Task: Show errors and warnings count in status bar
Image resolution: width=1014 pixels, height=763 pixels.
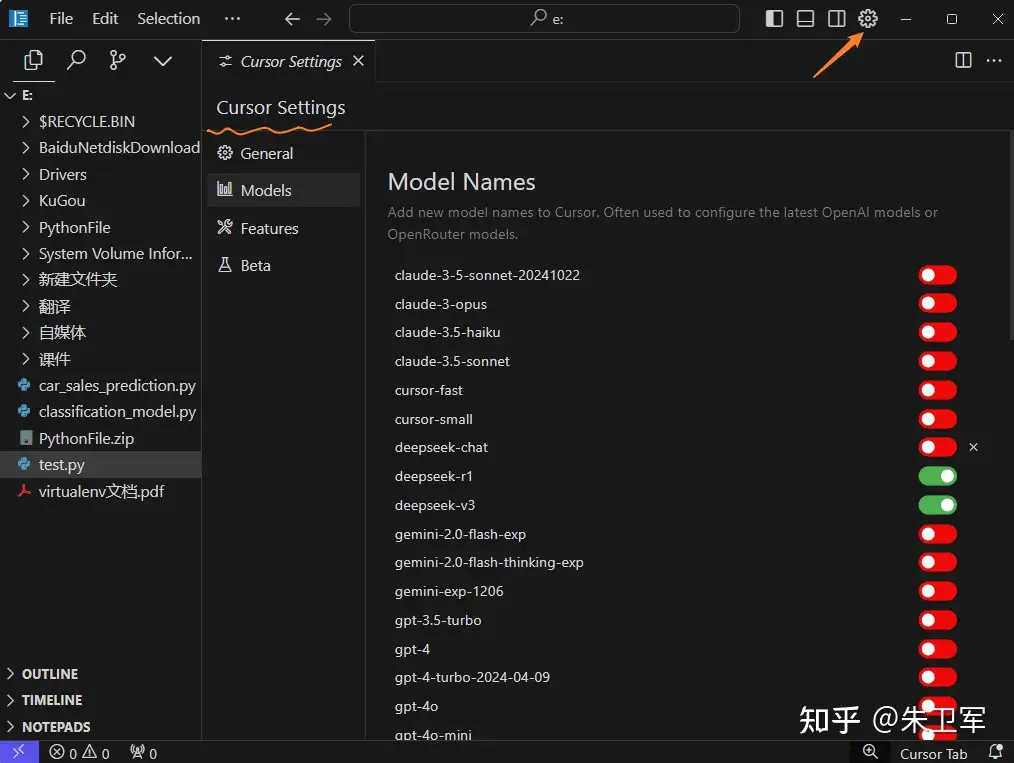Action: coord(80,753)
